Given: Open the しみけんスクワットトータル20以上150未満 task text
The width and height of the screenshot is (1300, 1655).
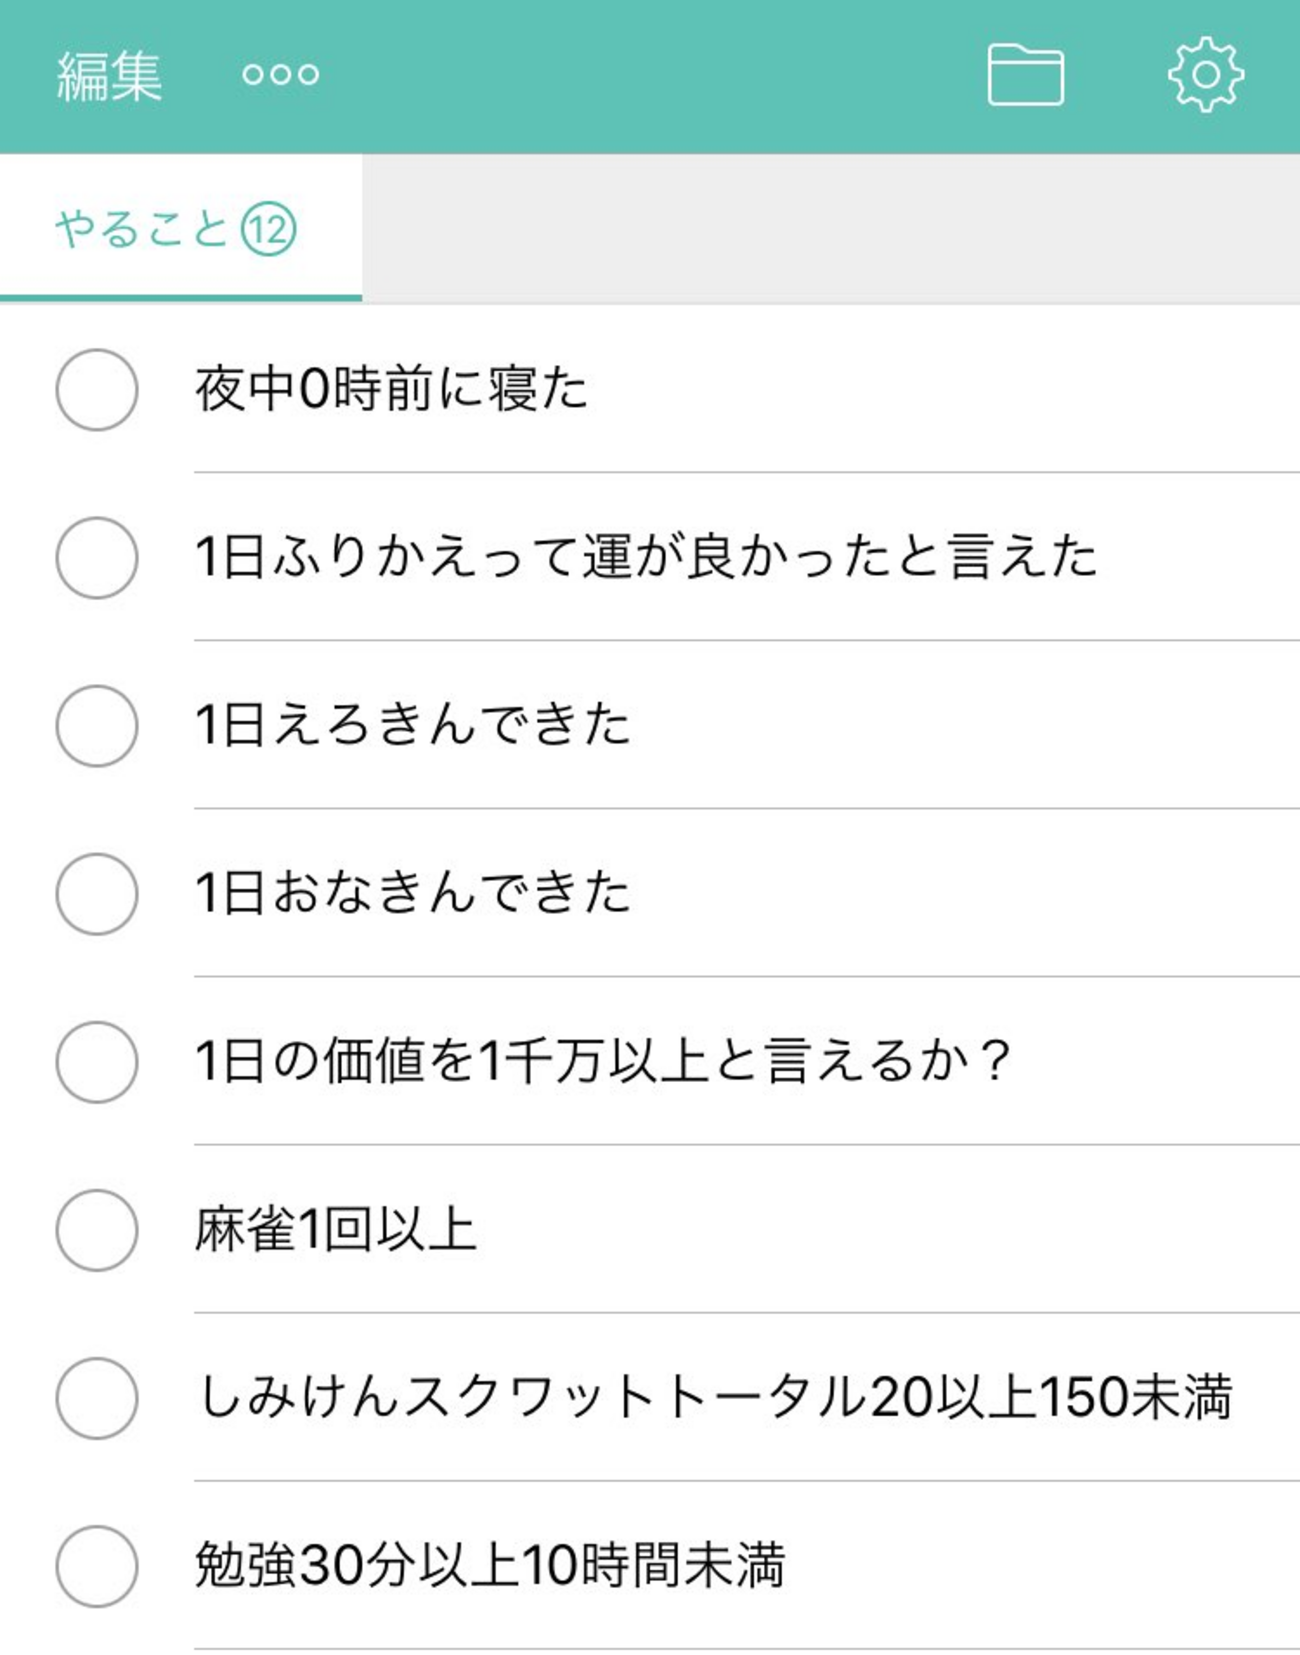Looking at the screenshot, I should click(714, 1398).
